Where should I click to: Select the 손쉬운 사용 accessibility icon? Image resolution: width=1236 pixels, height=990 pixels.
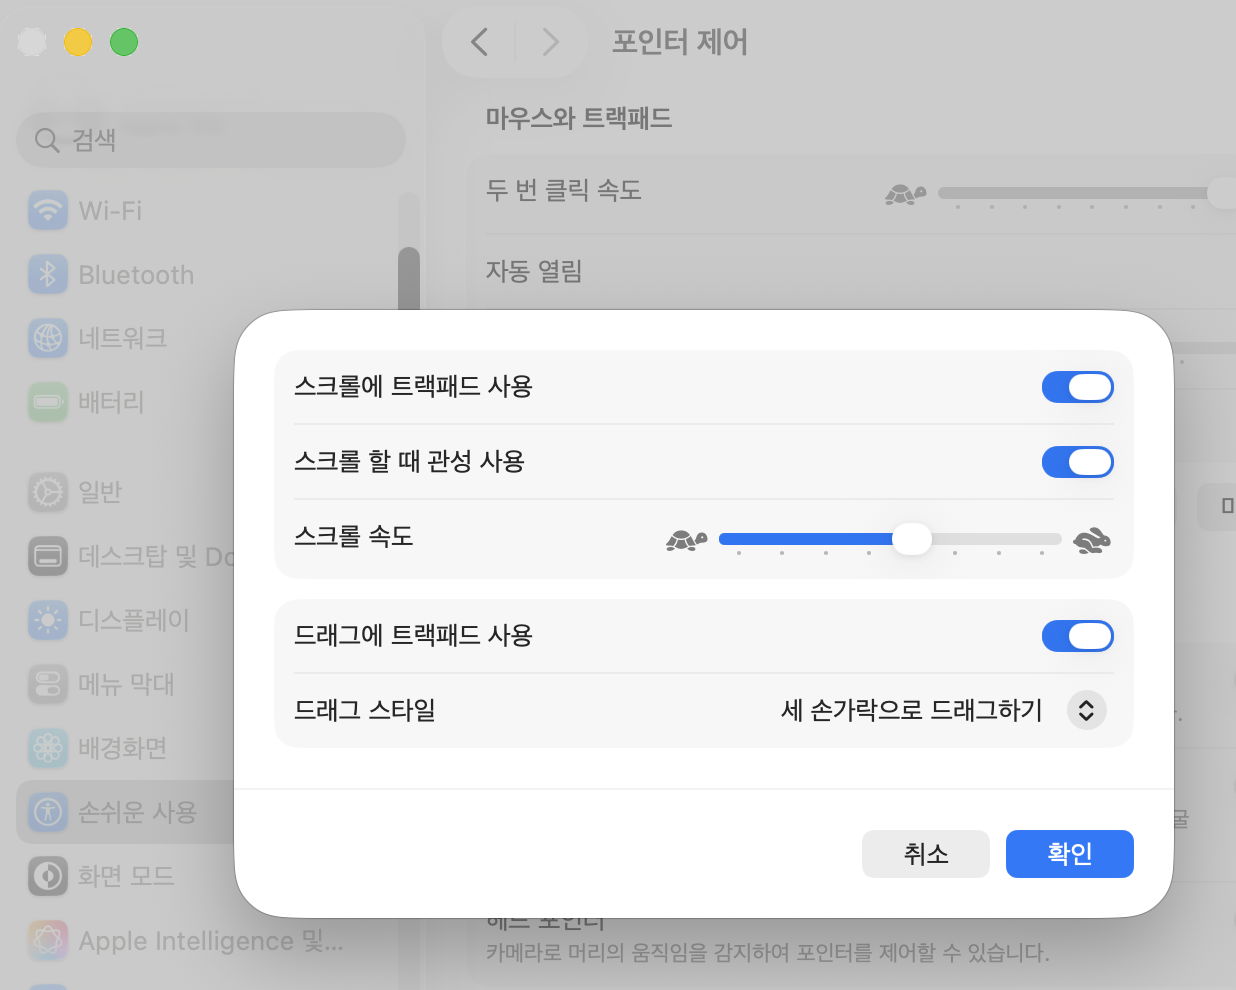[48, 812]
